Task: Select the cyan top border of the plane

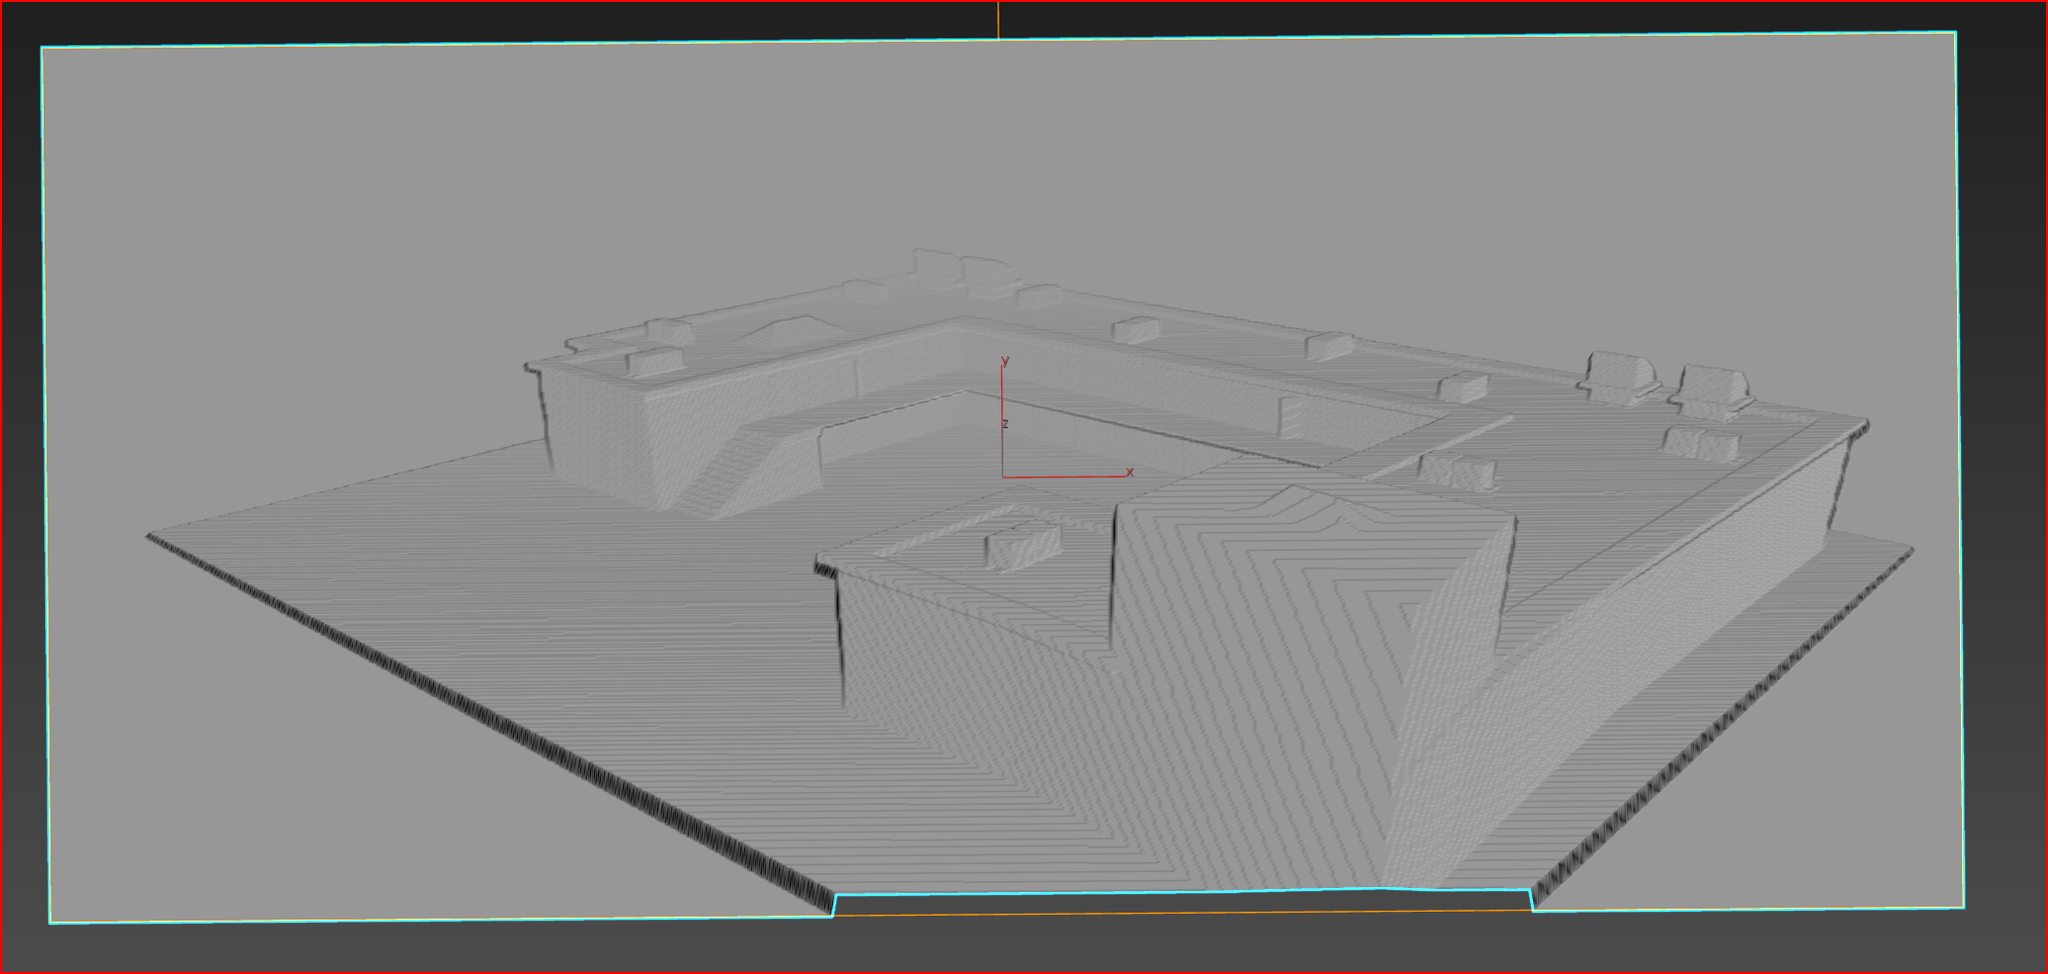Action: tap(998, 40)
